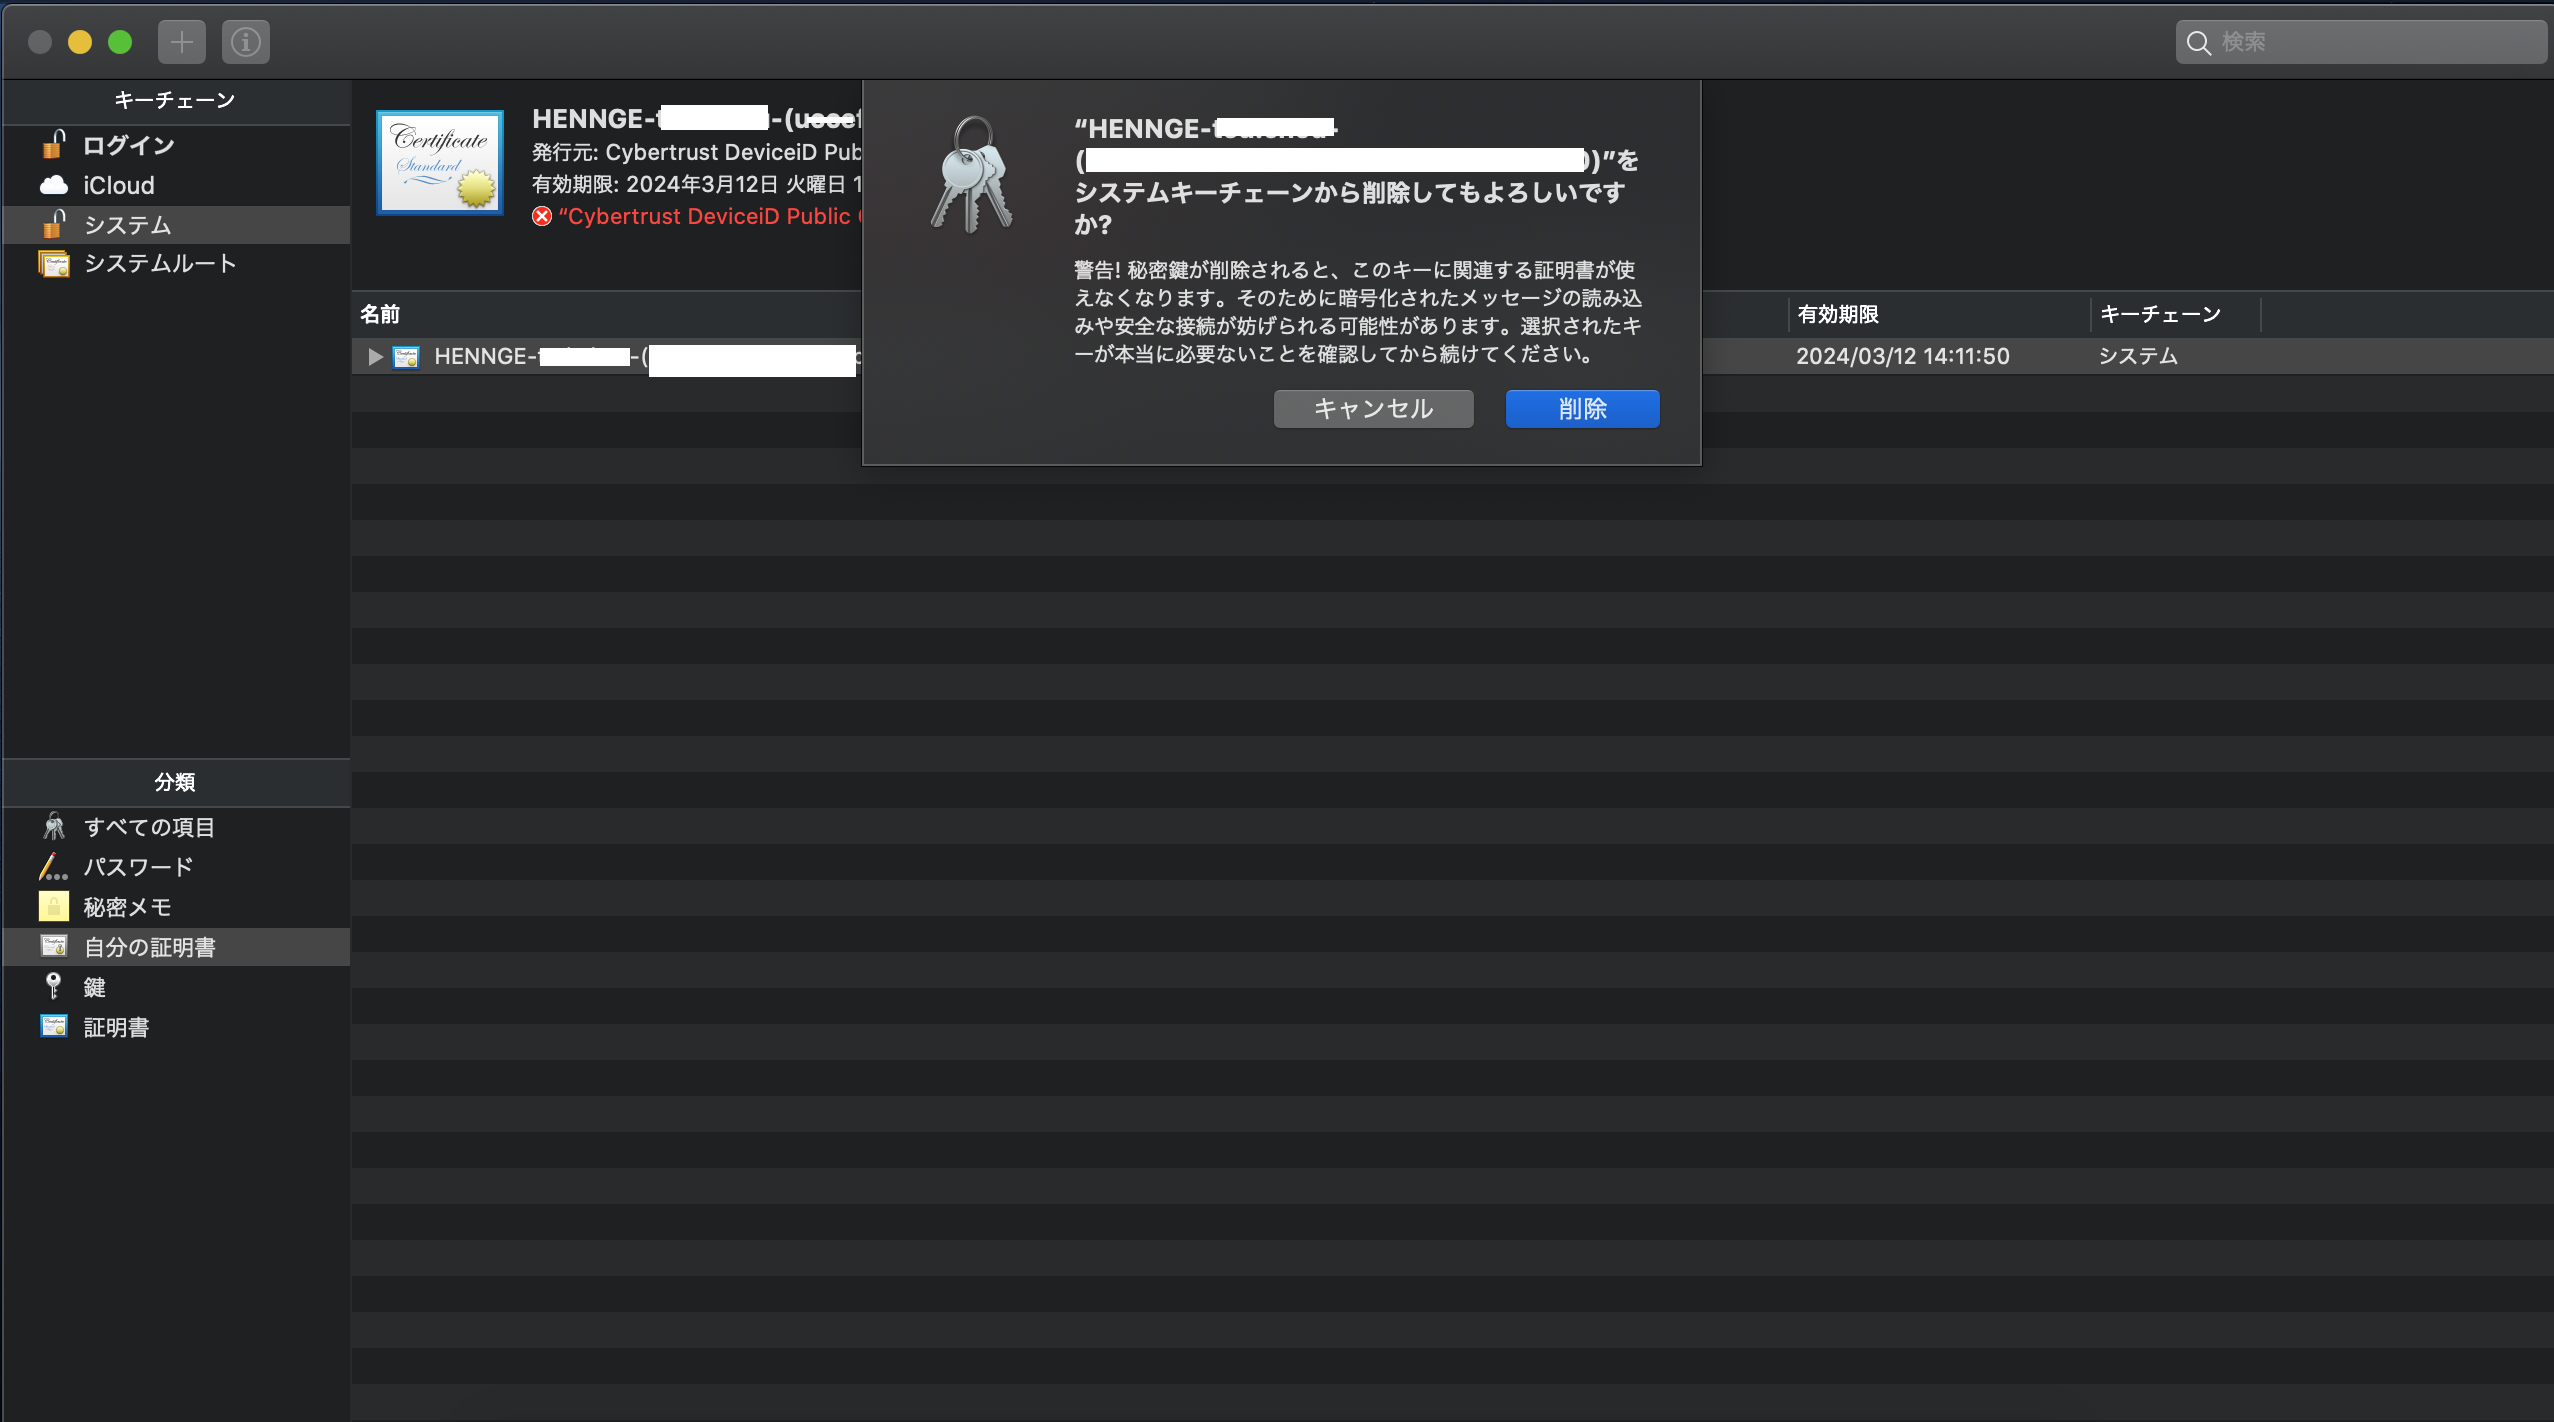Viewport: 2554px width, 1422px height.
Task: Click the 検索 search field
Action: (x=2360, y=41)
